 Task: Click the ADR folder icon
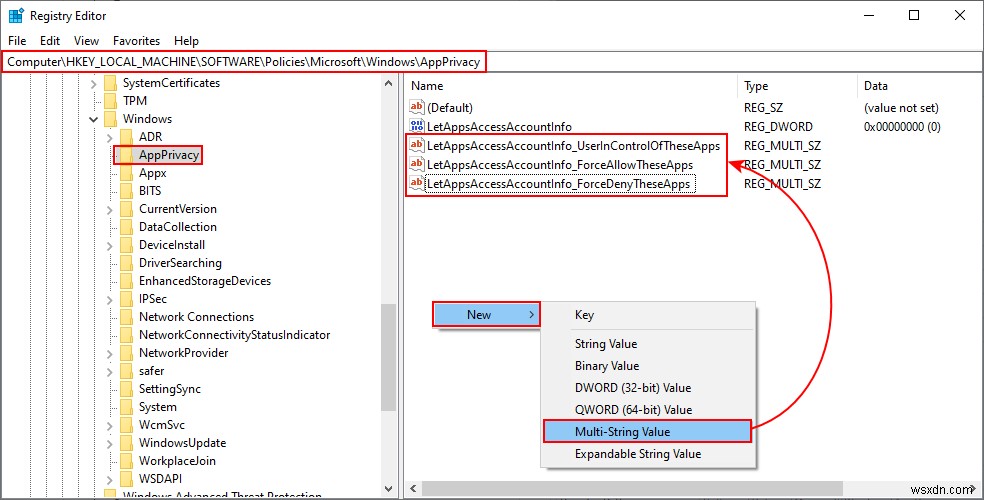(x=127, y=137)
